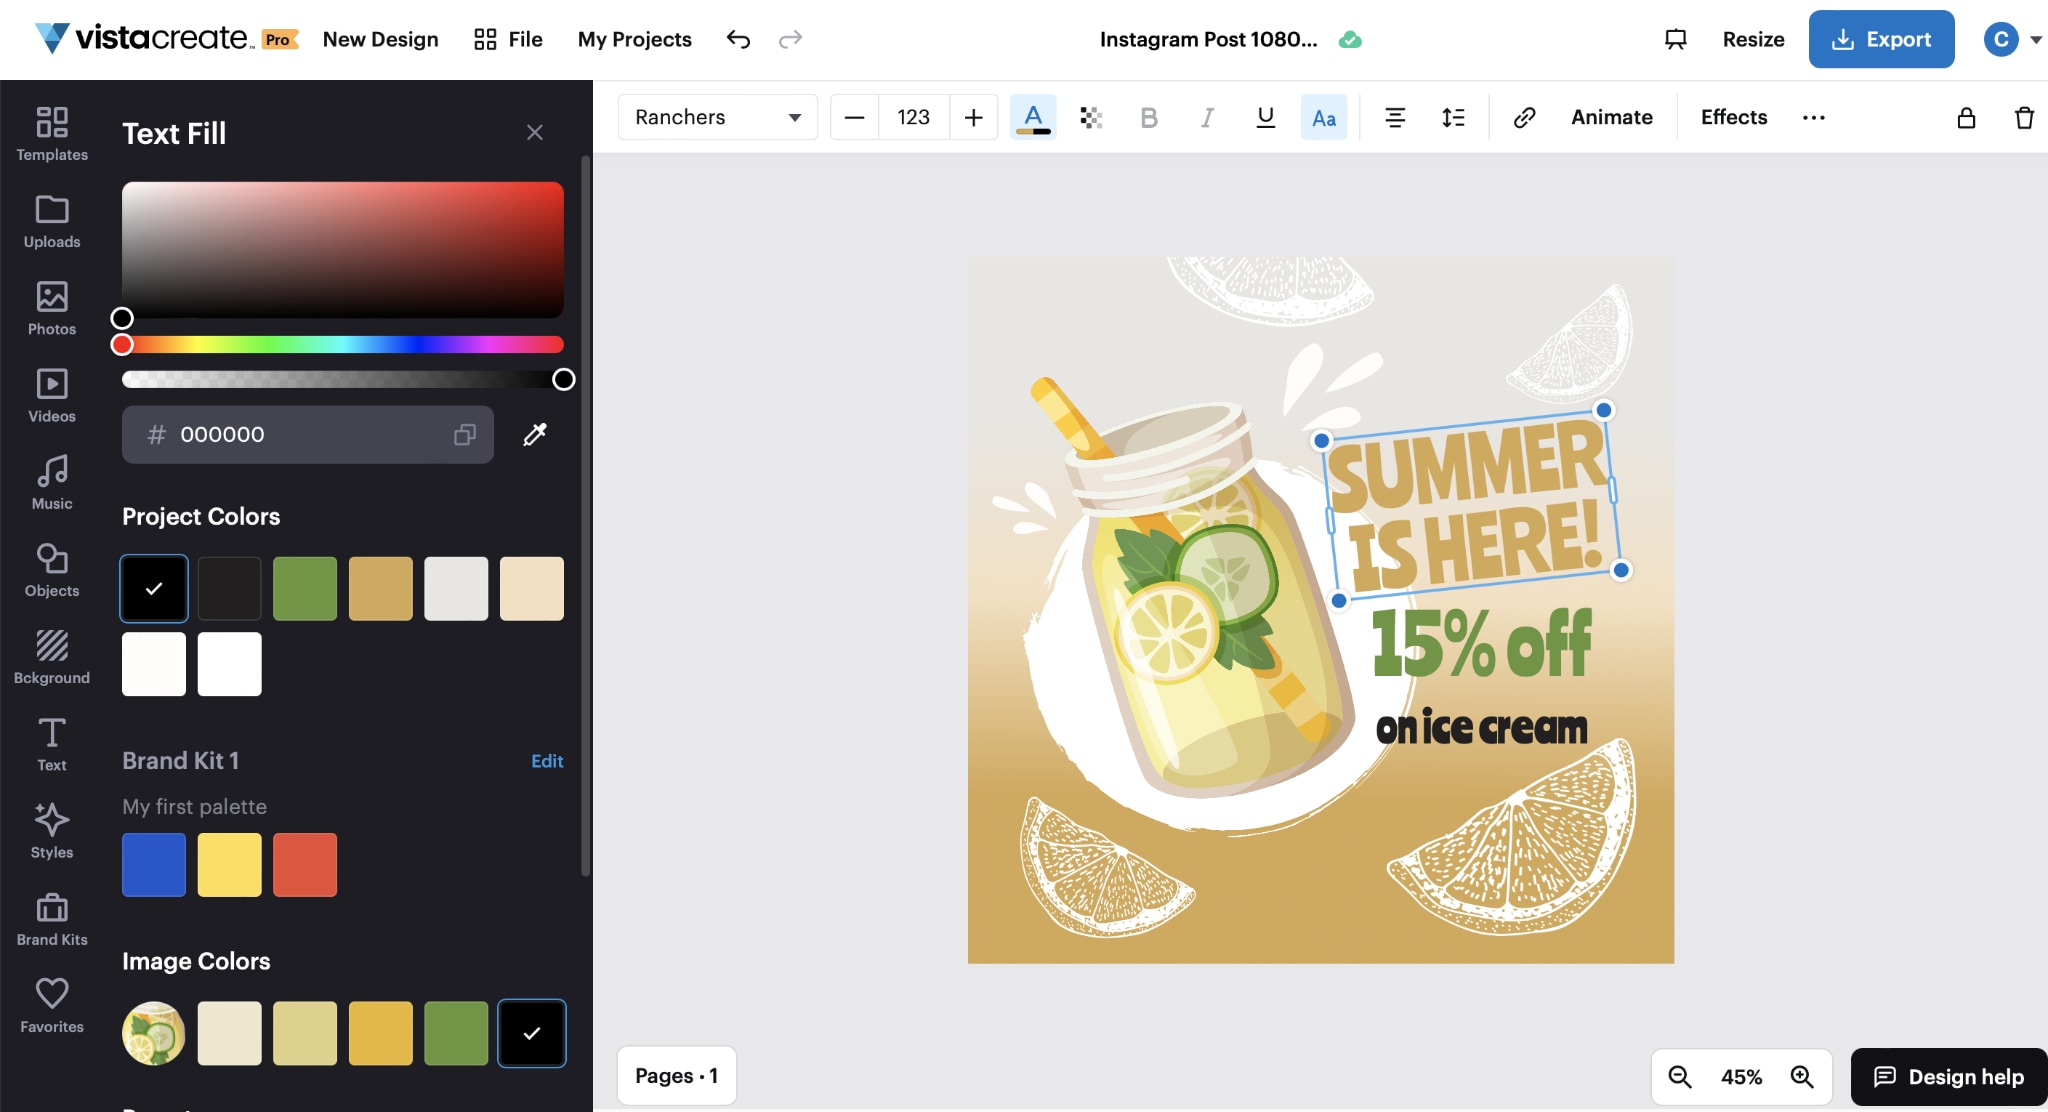
Task: Toggle underline text formatting
Action: 1265,117
